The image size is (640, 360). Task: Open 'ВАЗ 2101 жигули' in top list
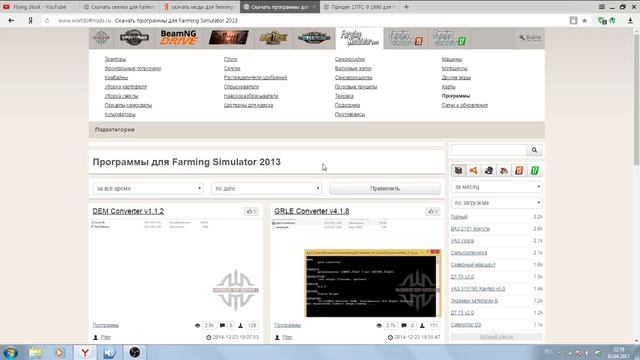470,229
